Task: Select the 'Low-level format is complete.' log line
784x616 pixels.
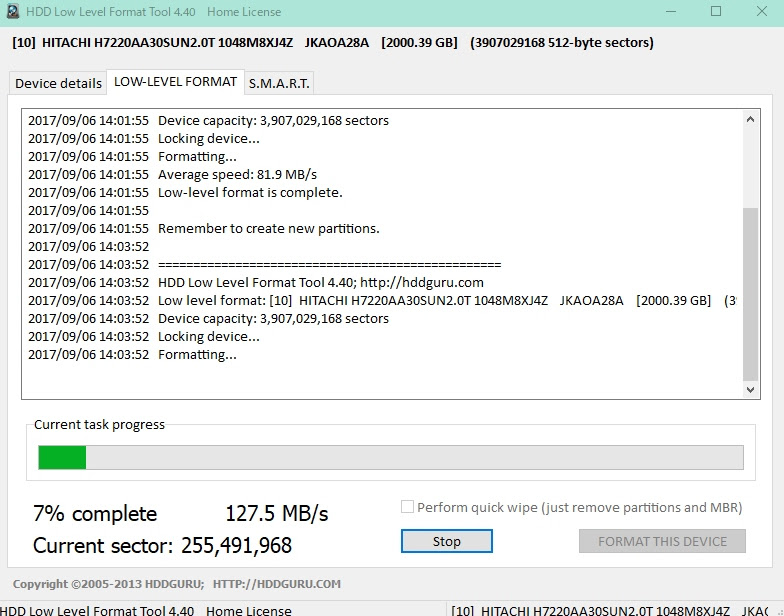Action: [x=250, y=192]
